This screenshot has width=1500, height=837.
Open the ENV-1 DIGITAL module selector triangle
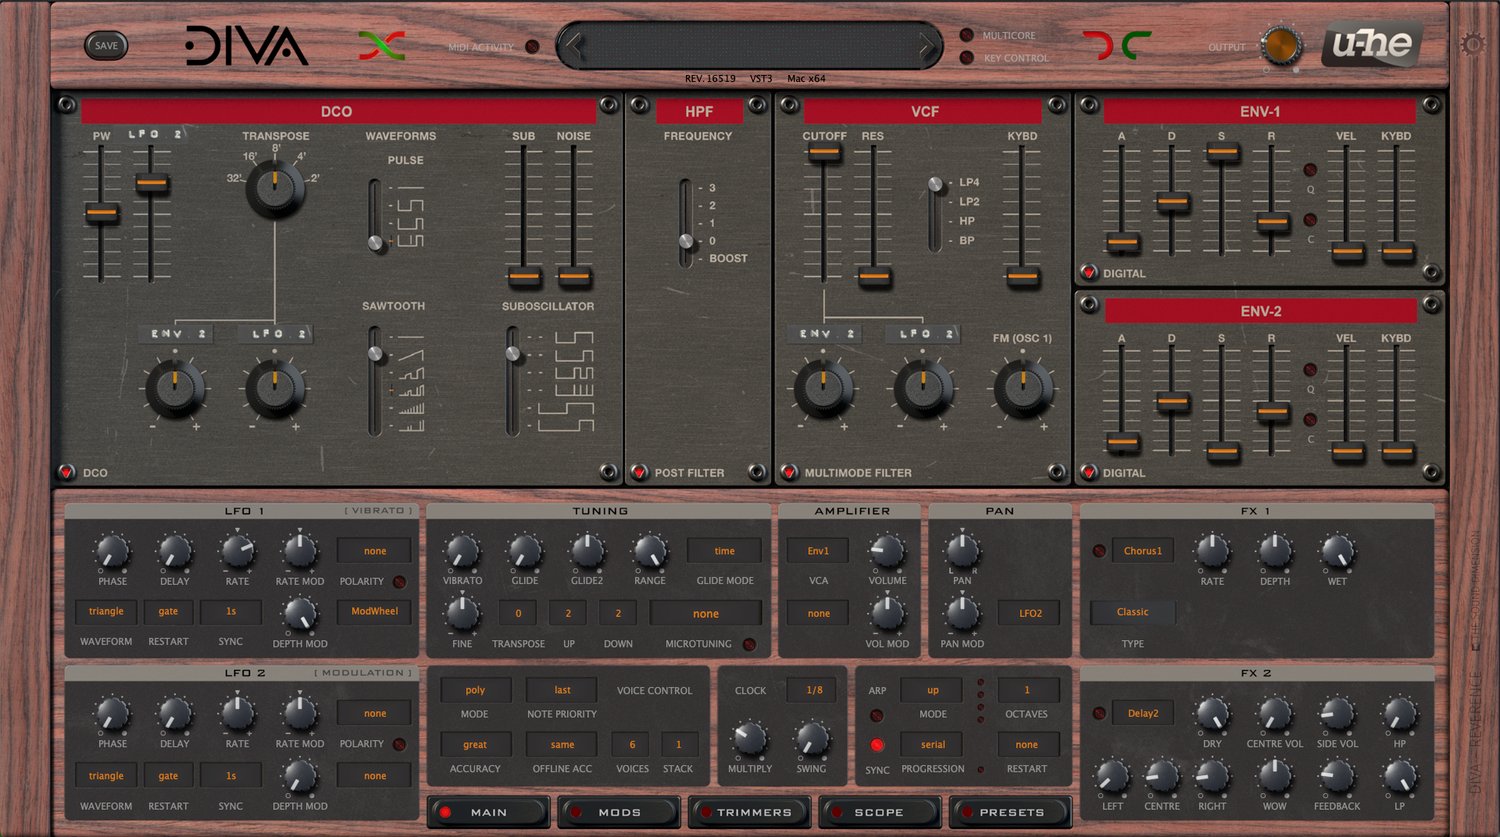tap(1088, 272)
